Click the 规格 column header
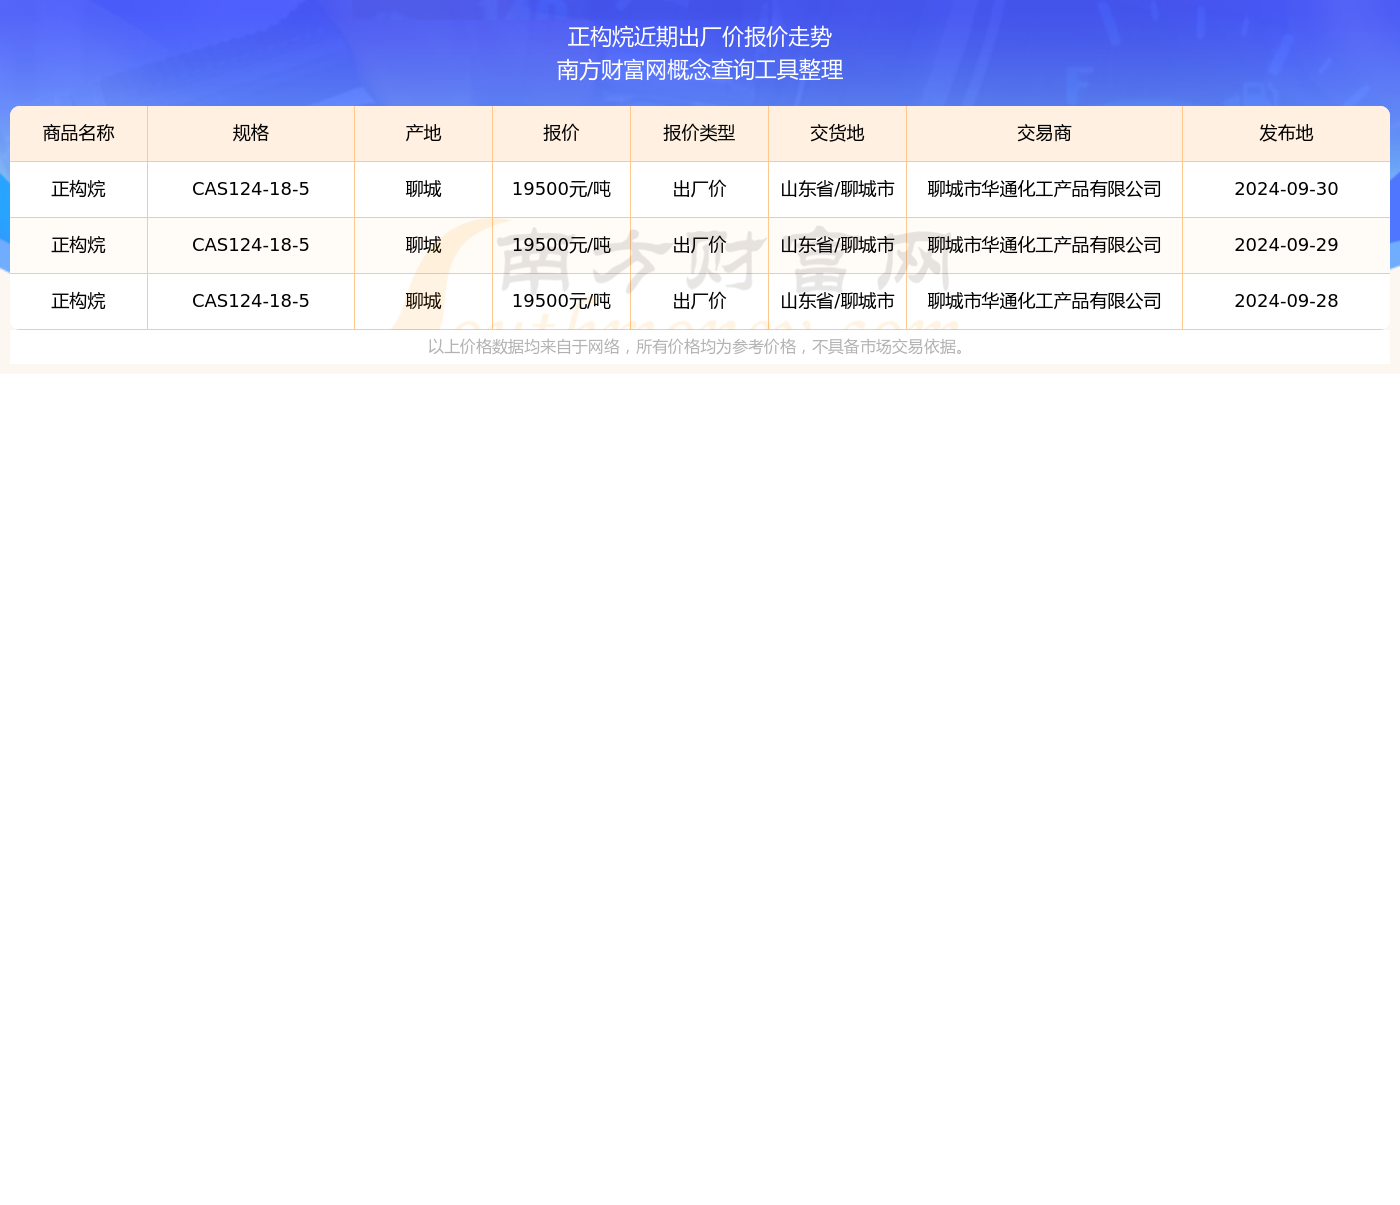1400x1205 pixels. pyautogui.click(x=251, y=134)
